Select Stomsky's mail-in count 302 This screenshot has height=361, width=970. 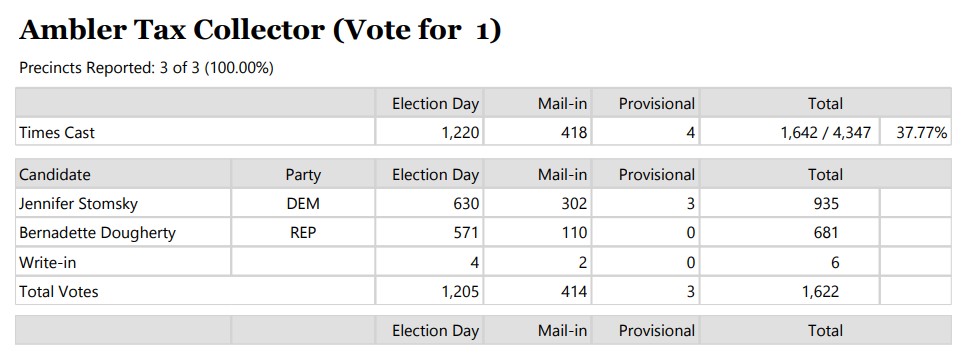574,203
